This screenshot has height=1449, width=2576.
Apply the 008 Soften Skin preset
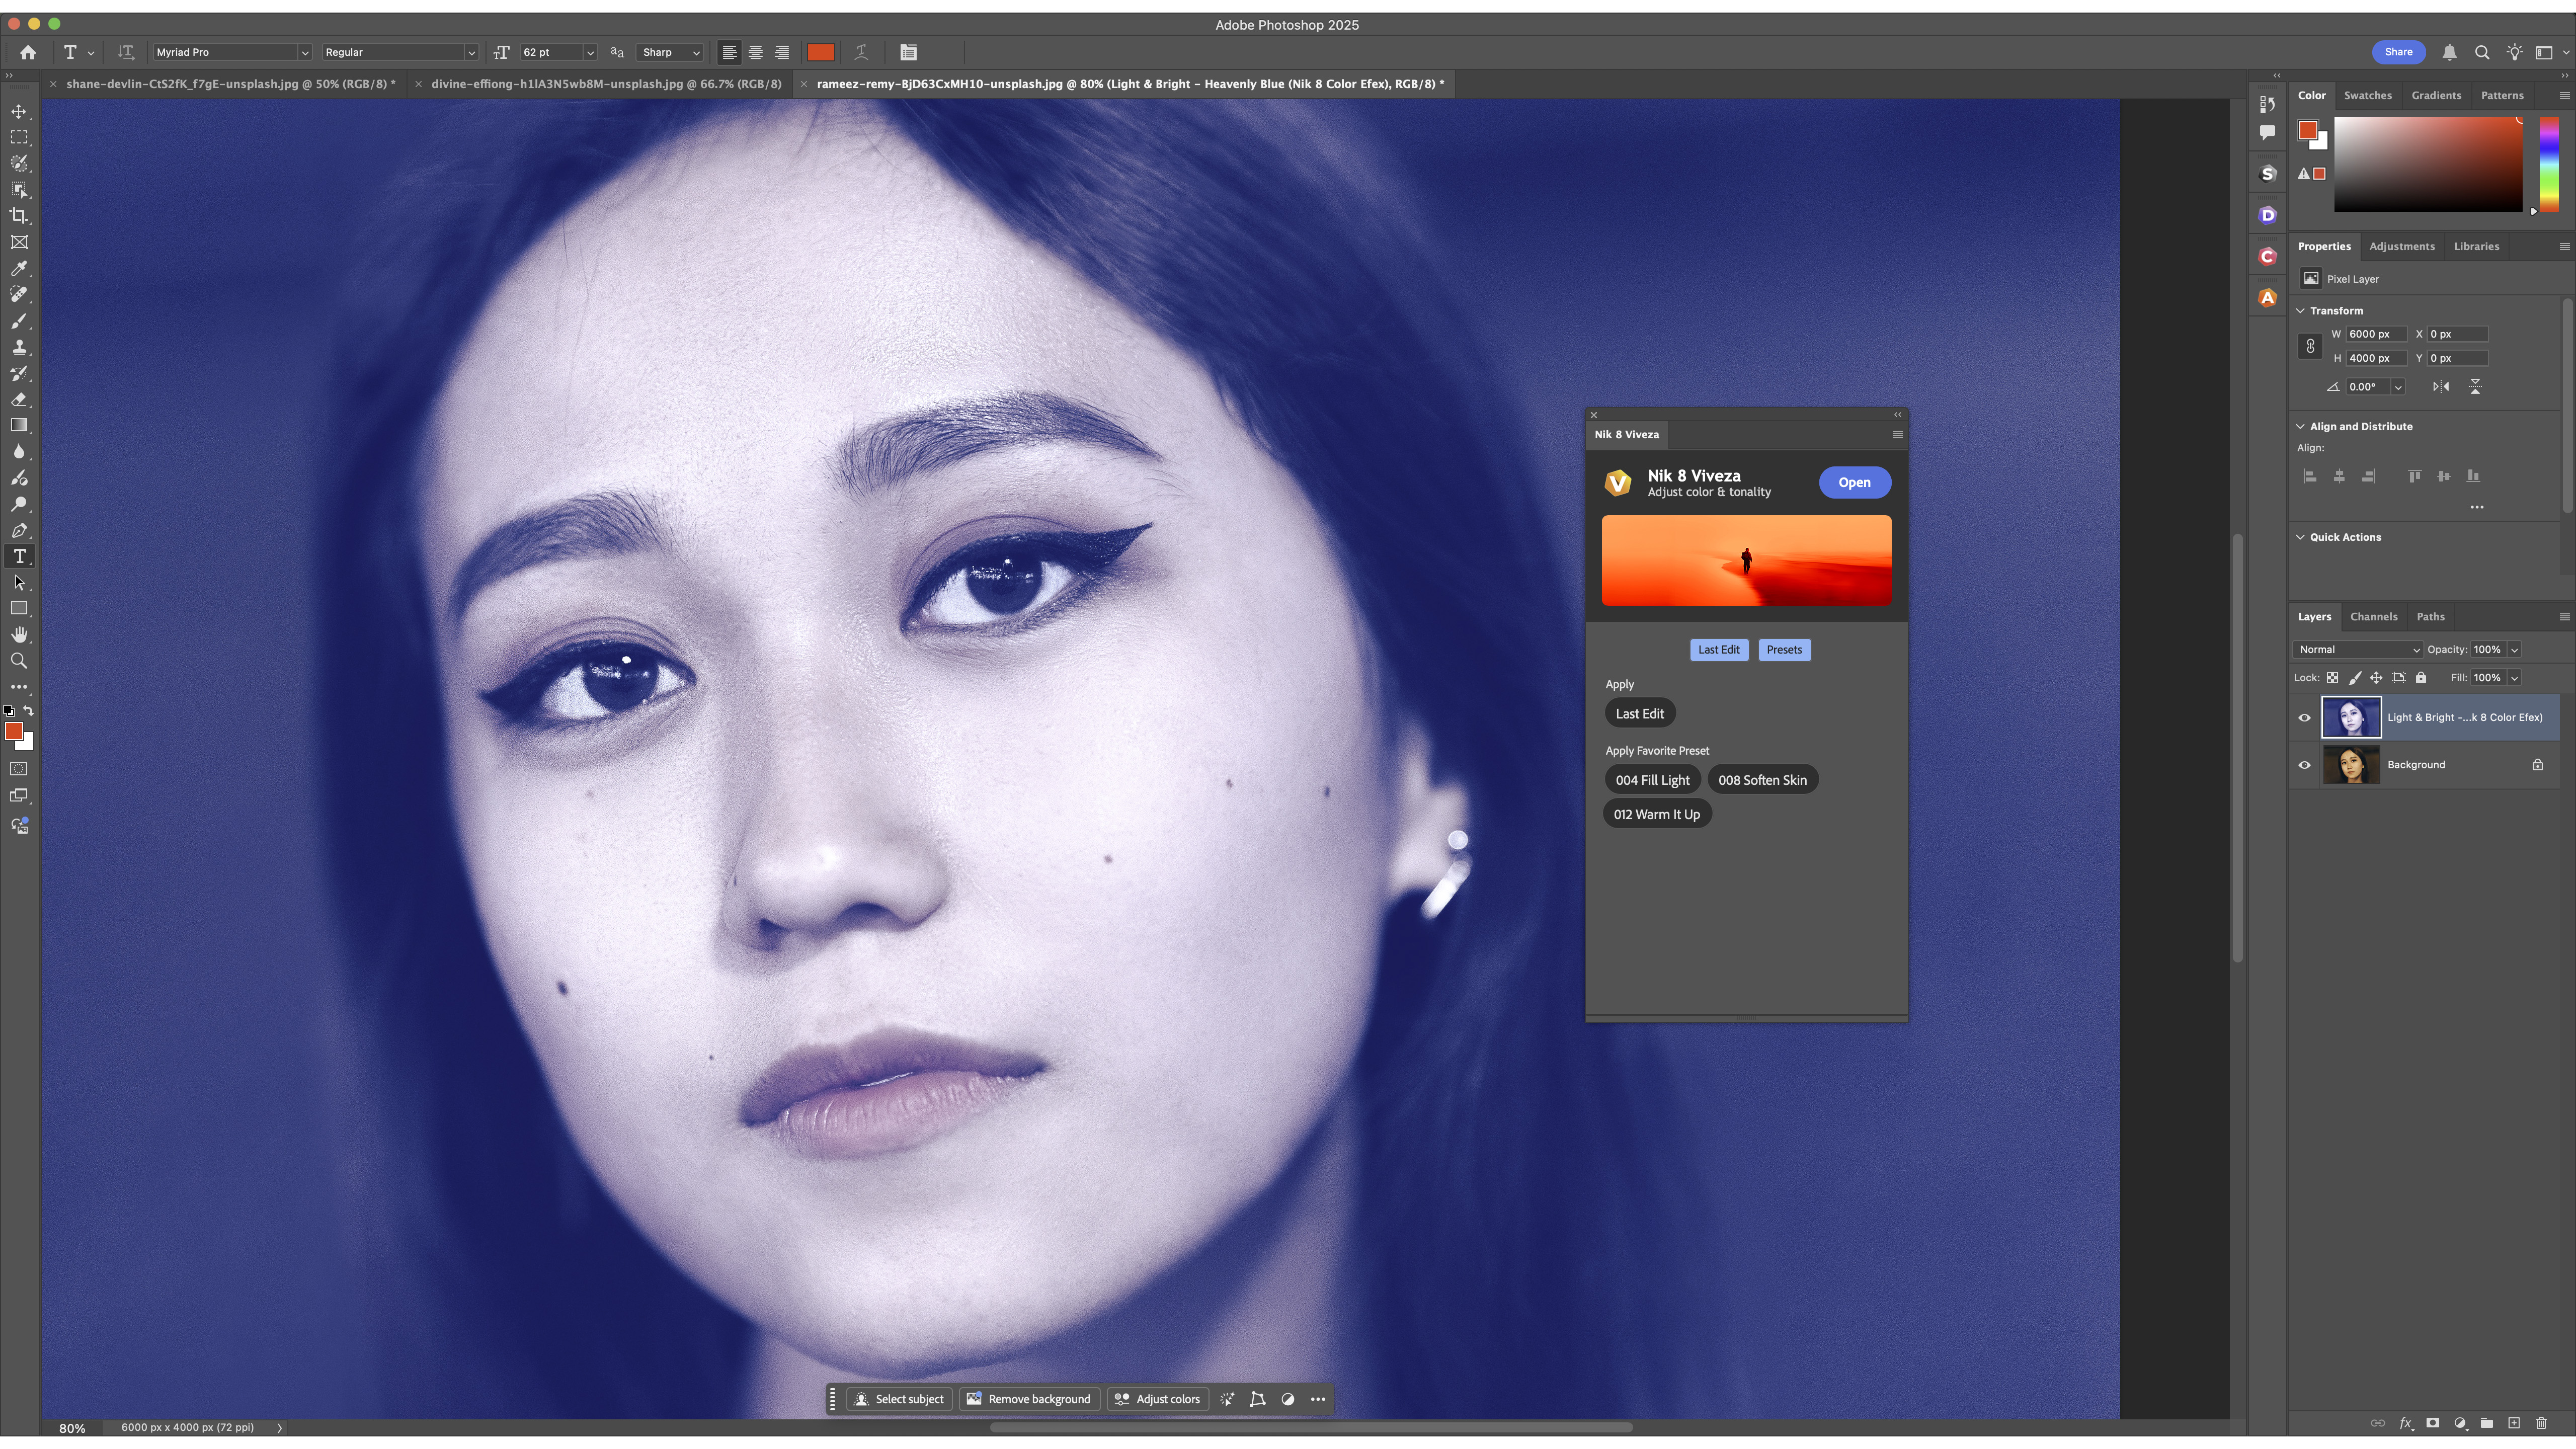(x=1762, y=780)
